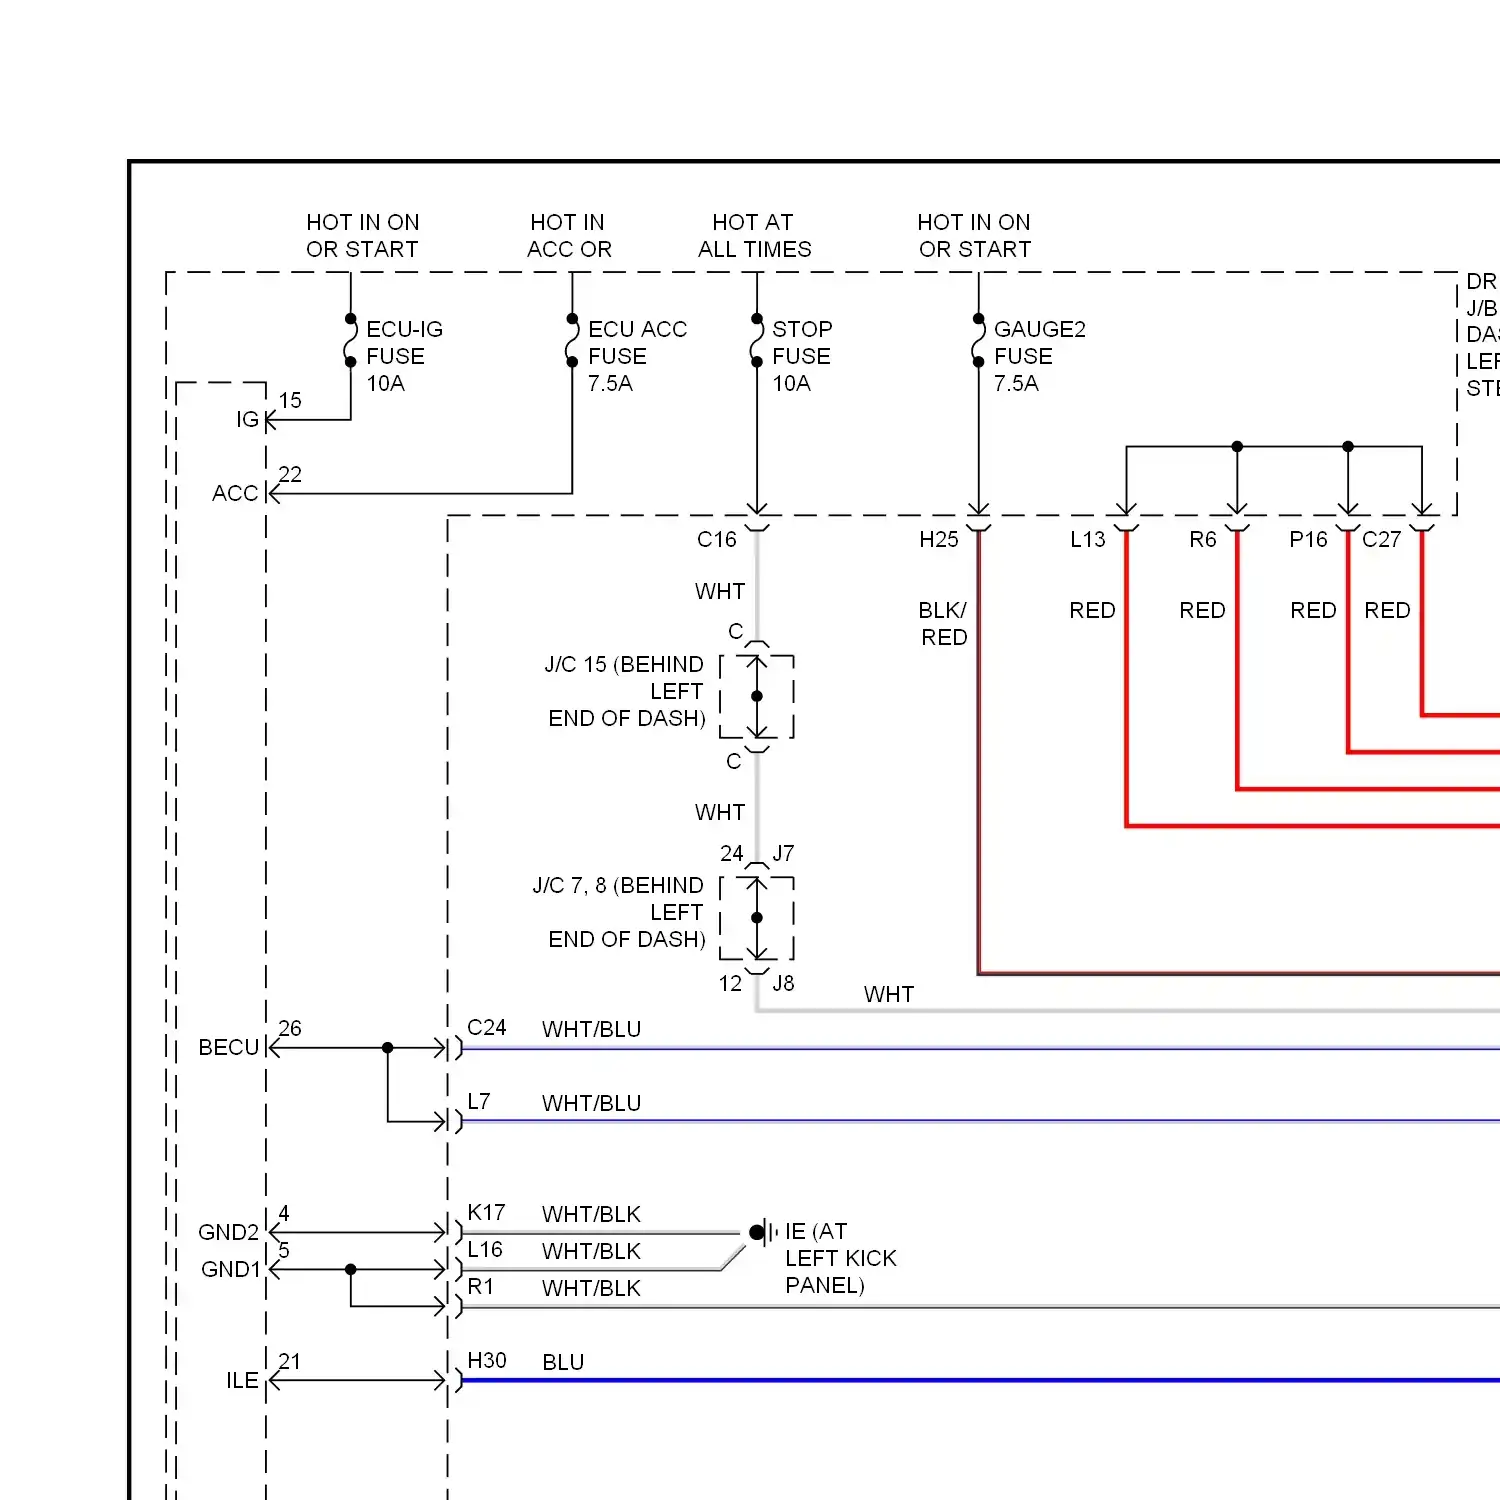This screenshot has height=1500, width=1500.
Task: Click connector pin label H25
Action: click(939, 539)
